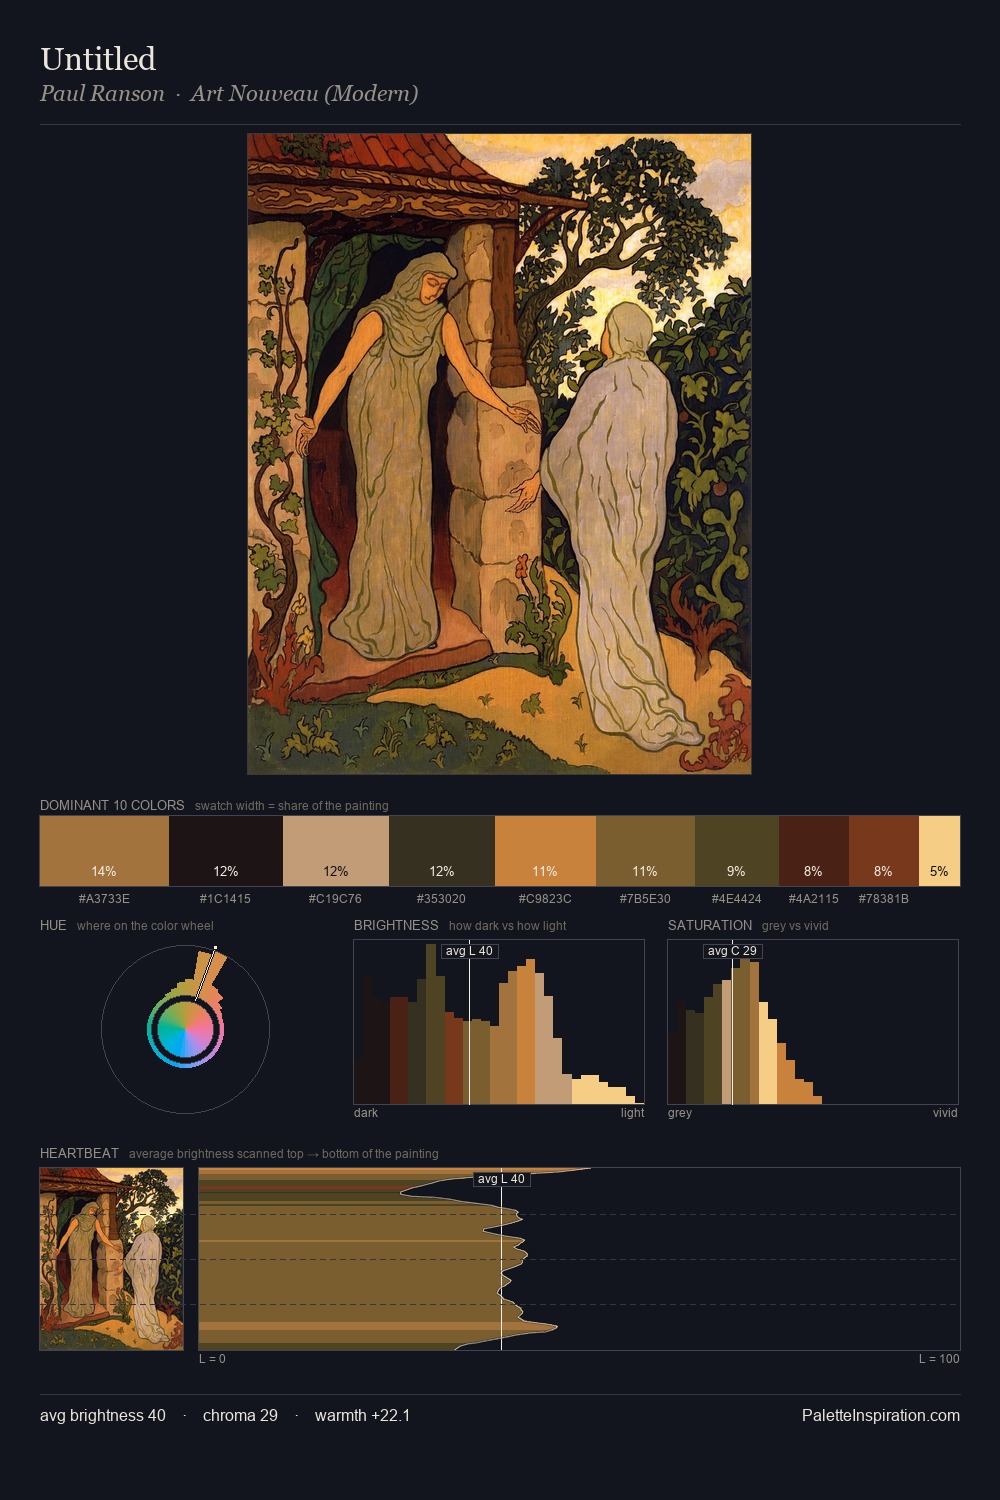The height and width of the screenshot is (1500, 1000).
Task: Click the #A3733E hex code label
Action: (104, 899)
